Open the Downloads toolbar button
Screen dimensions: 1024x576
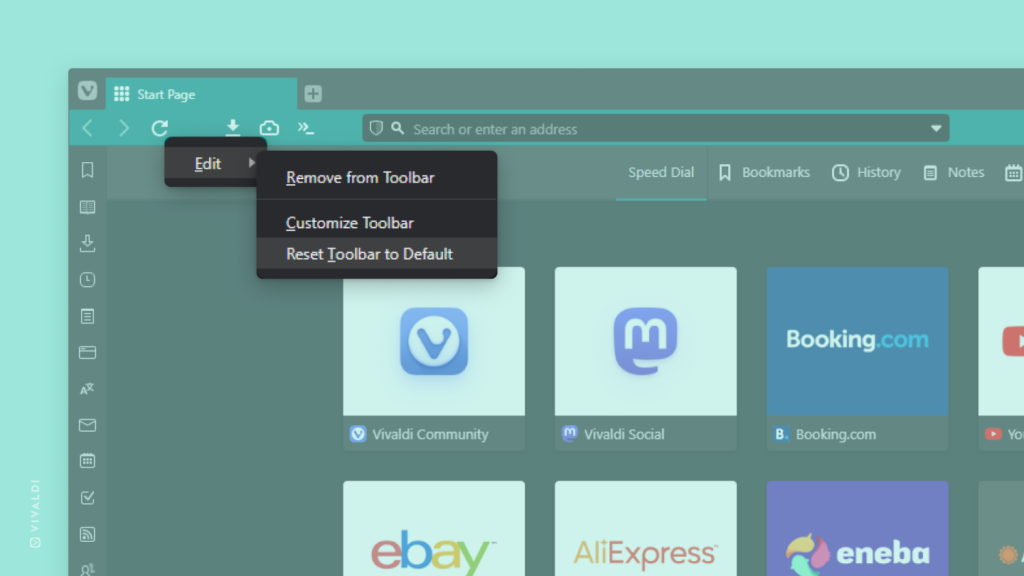pyautogui.click(x=232, y=127)
